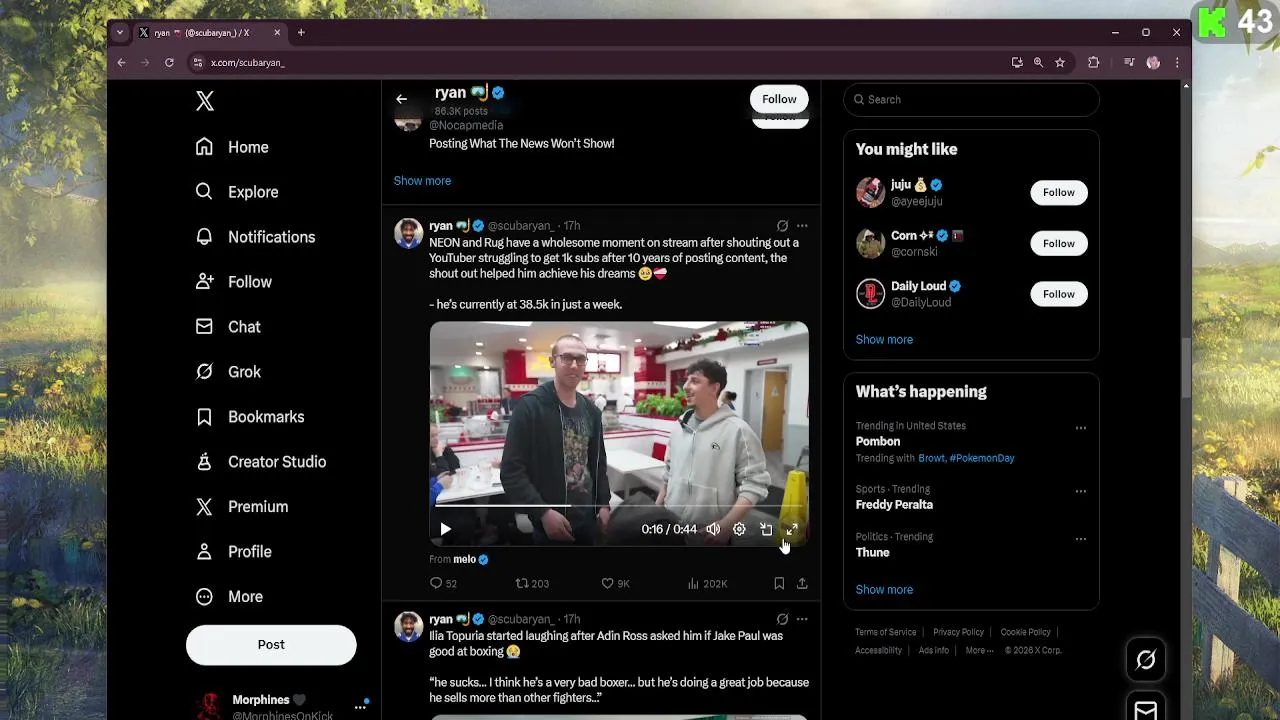Go back using profile header arrow
The image size is (1280, 720).
click(401, 99)
